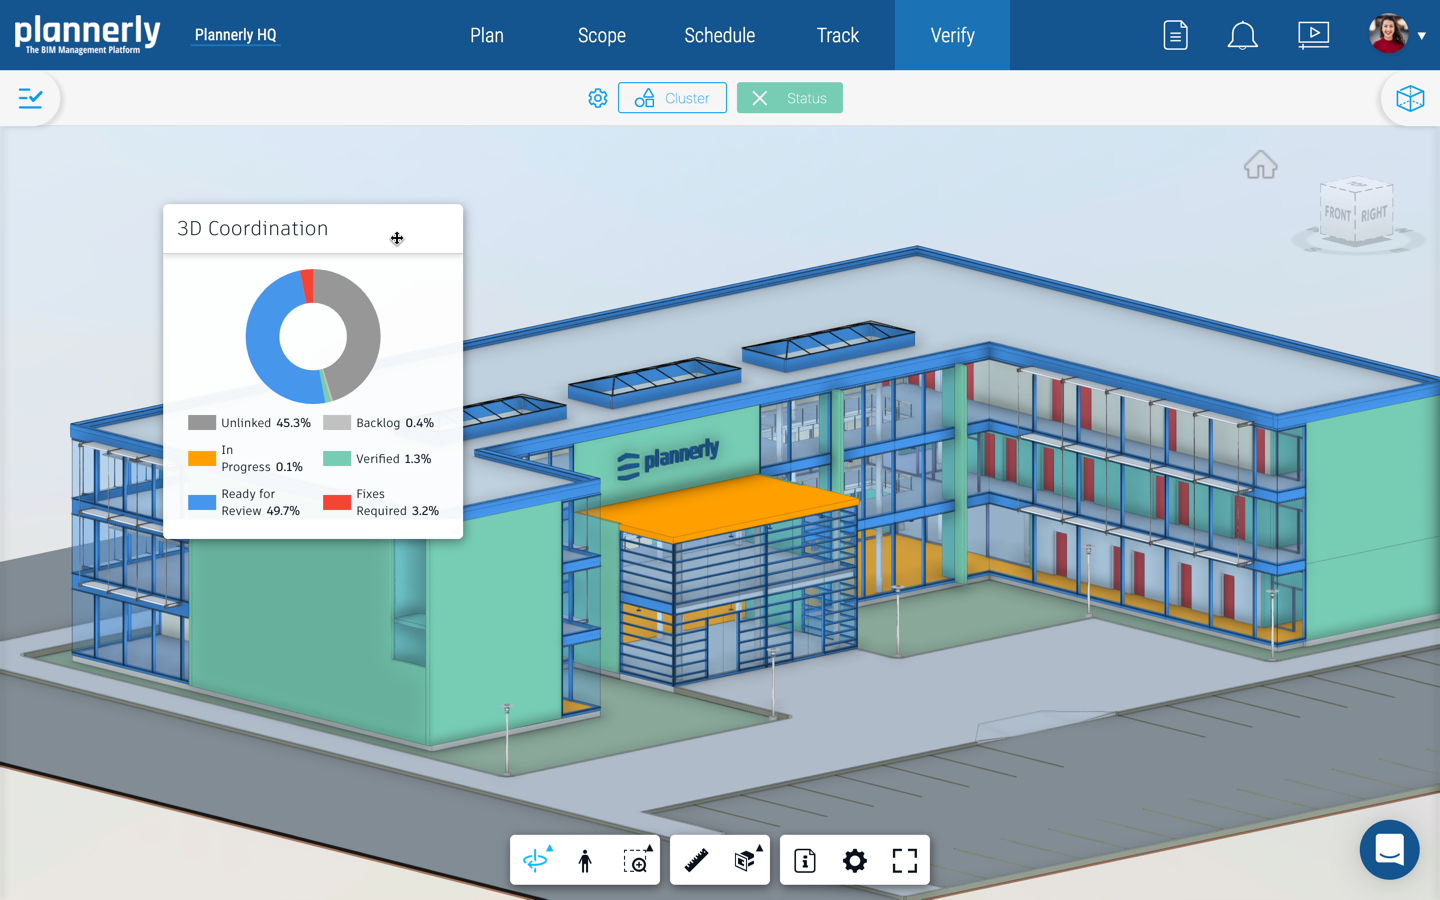Viewport: 1440px width, 900px height.
Task: Click the RIGHT face of the view cube
Action: (x=1374, y=213)
